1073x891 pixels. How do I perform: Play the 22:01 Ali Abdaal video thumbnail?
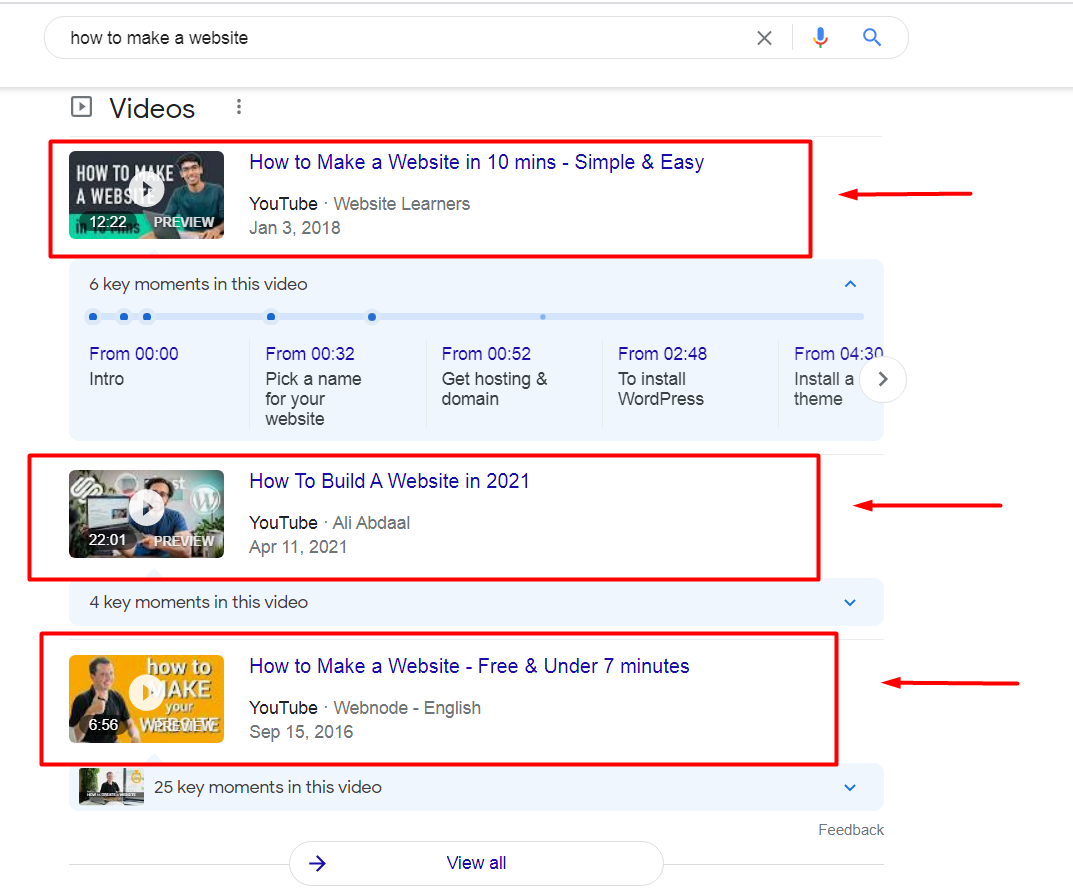(146, 514)
